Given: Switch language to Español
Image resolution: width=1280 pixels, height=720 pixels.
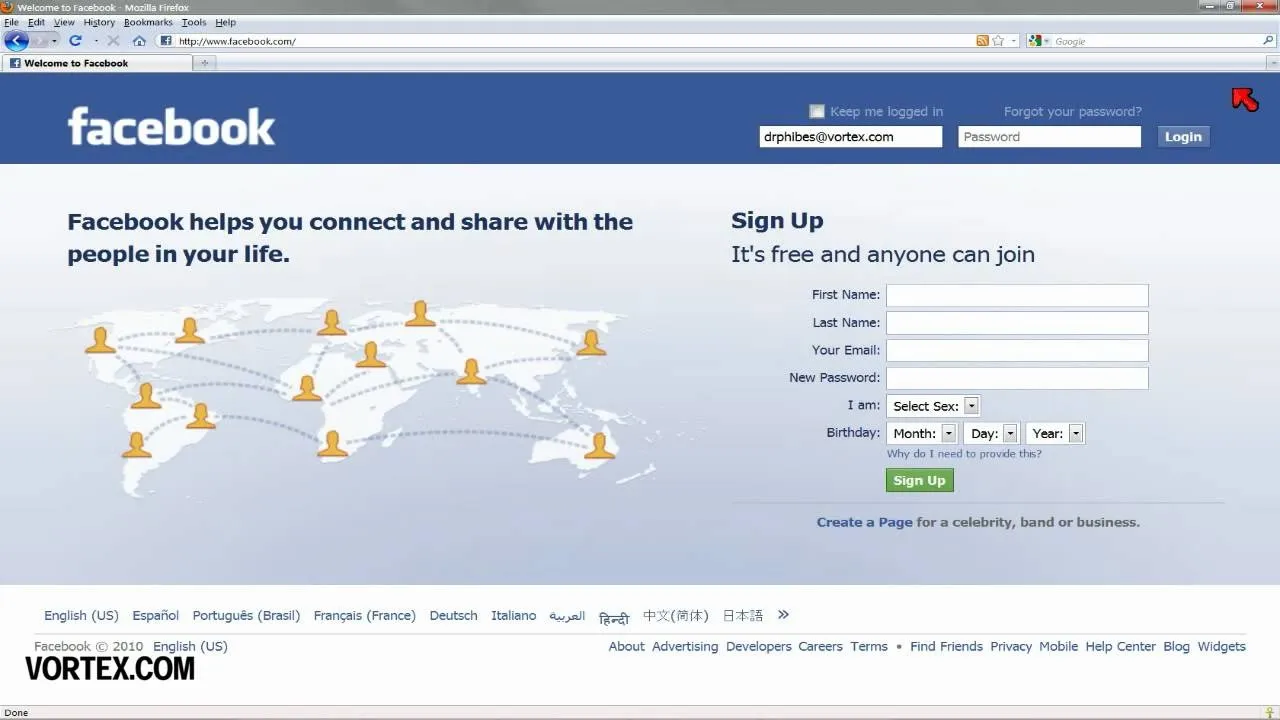Looking at the screenshot, I should 156,615.
